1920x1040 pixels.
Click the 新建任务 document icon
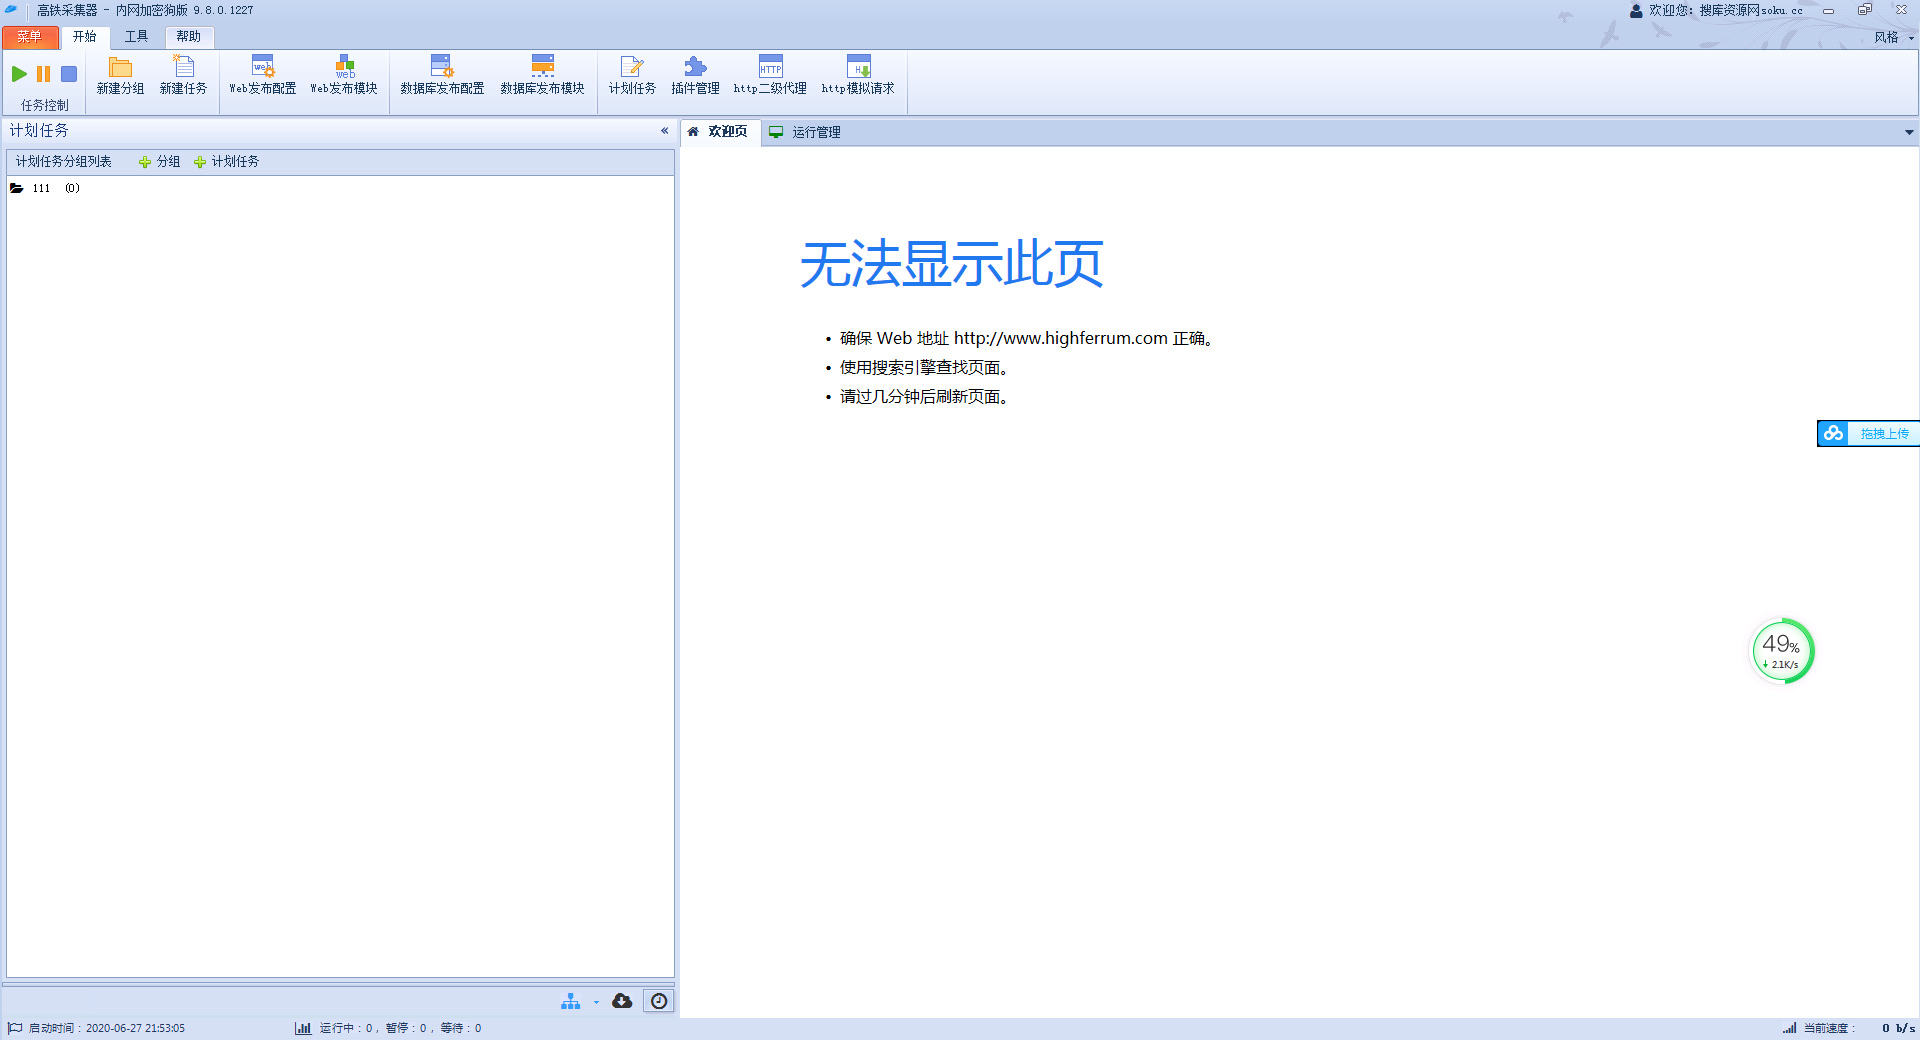click(183, 68)
